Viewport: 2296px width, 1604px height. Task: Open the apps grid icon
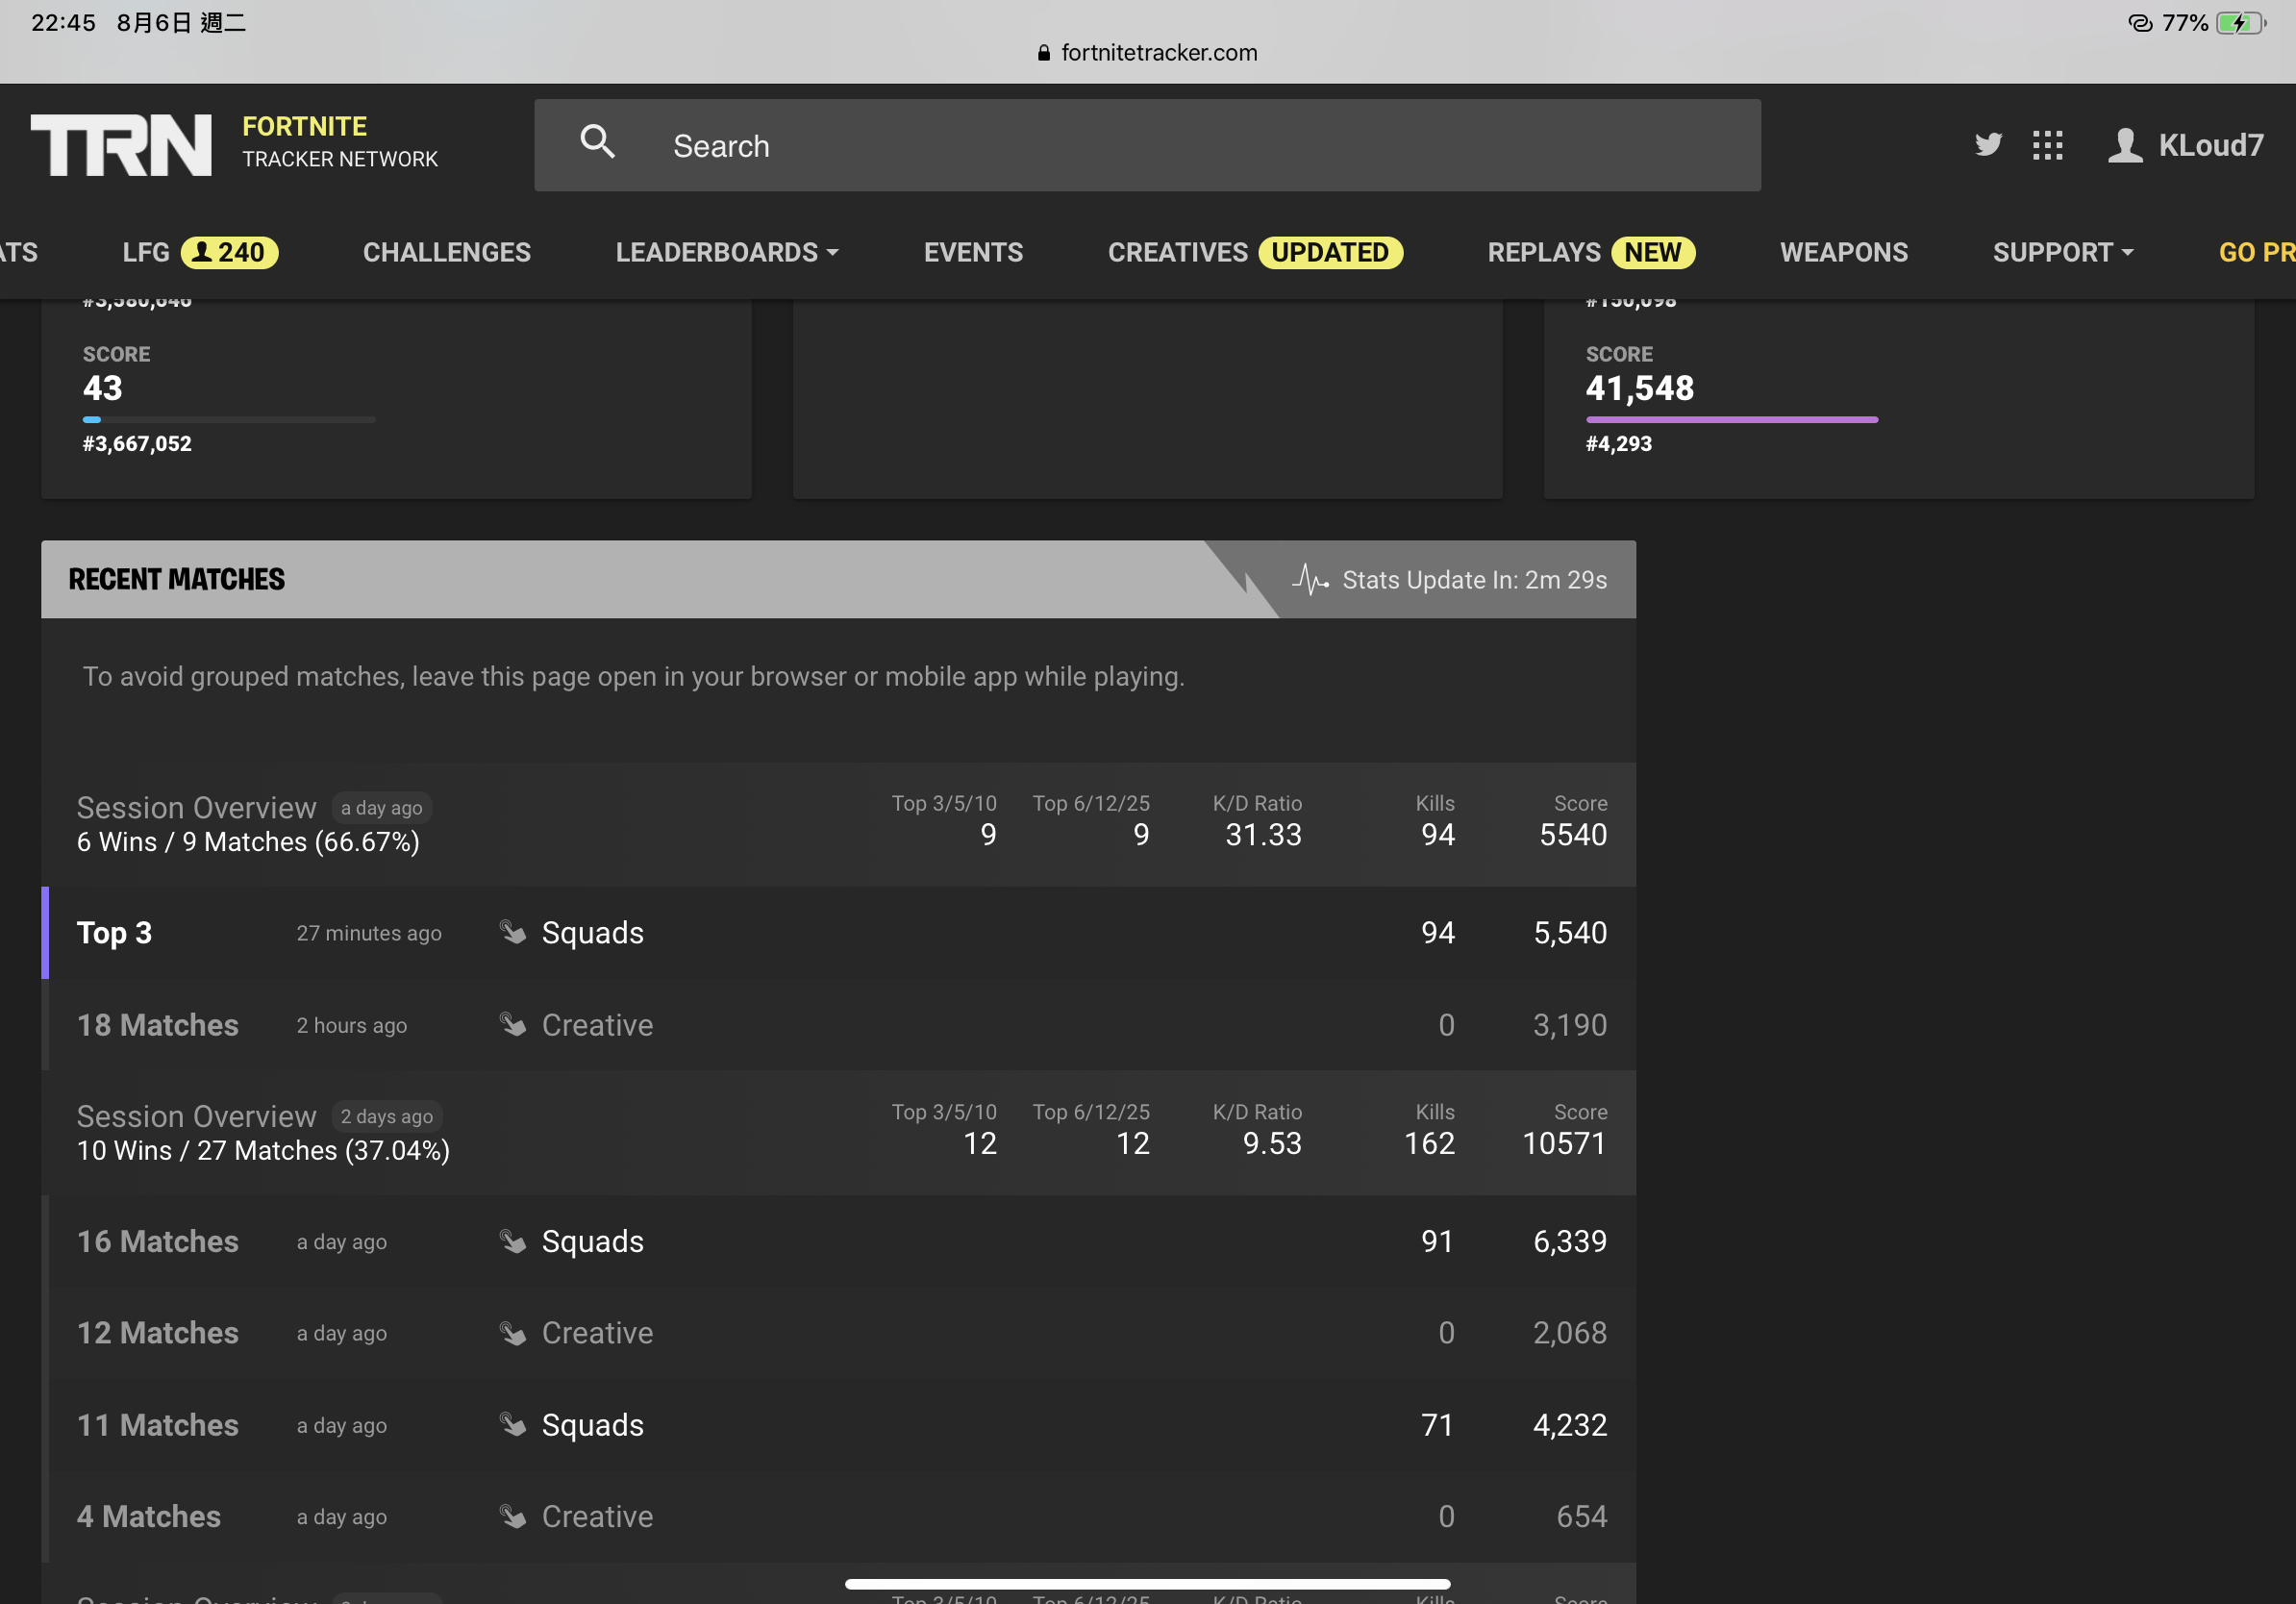(2047, 145)
